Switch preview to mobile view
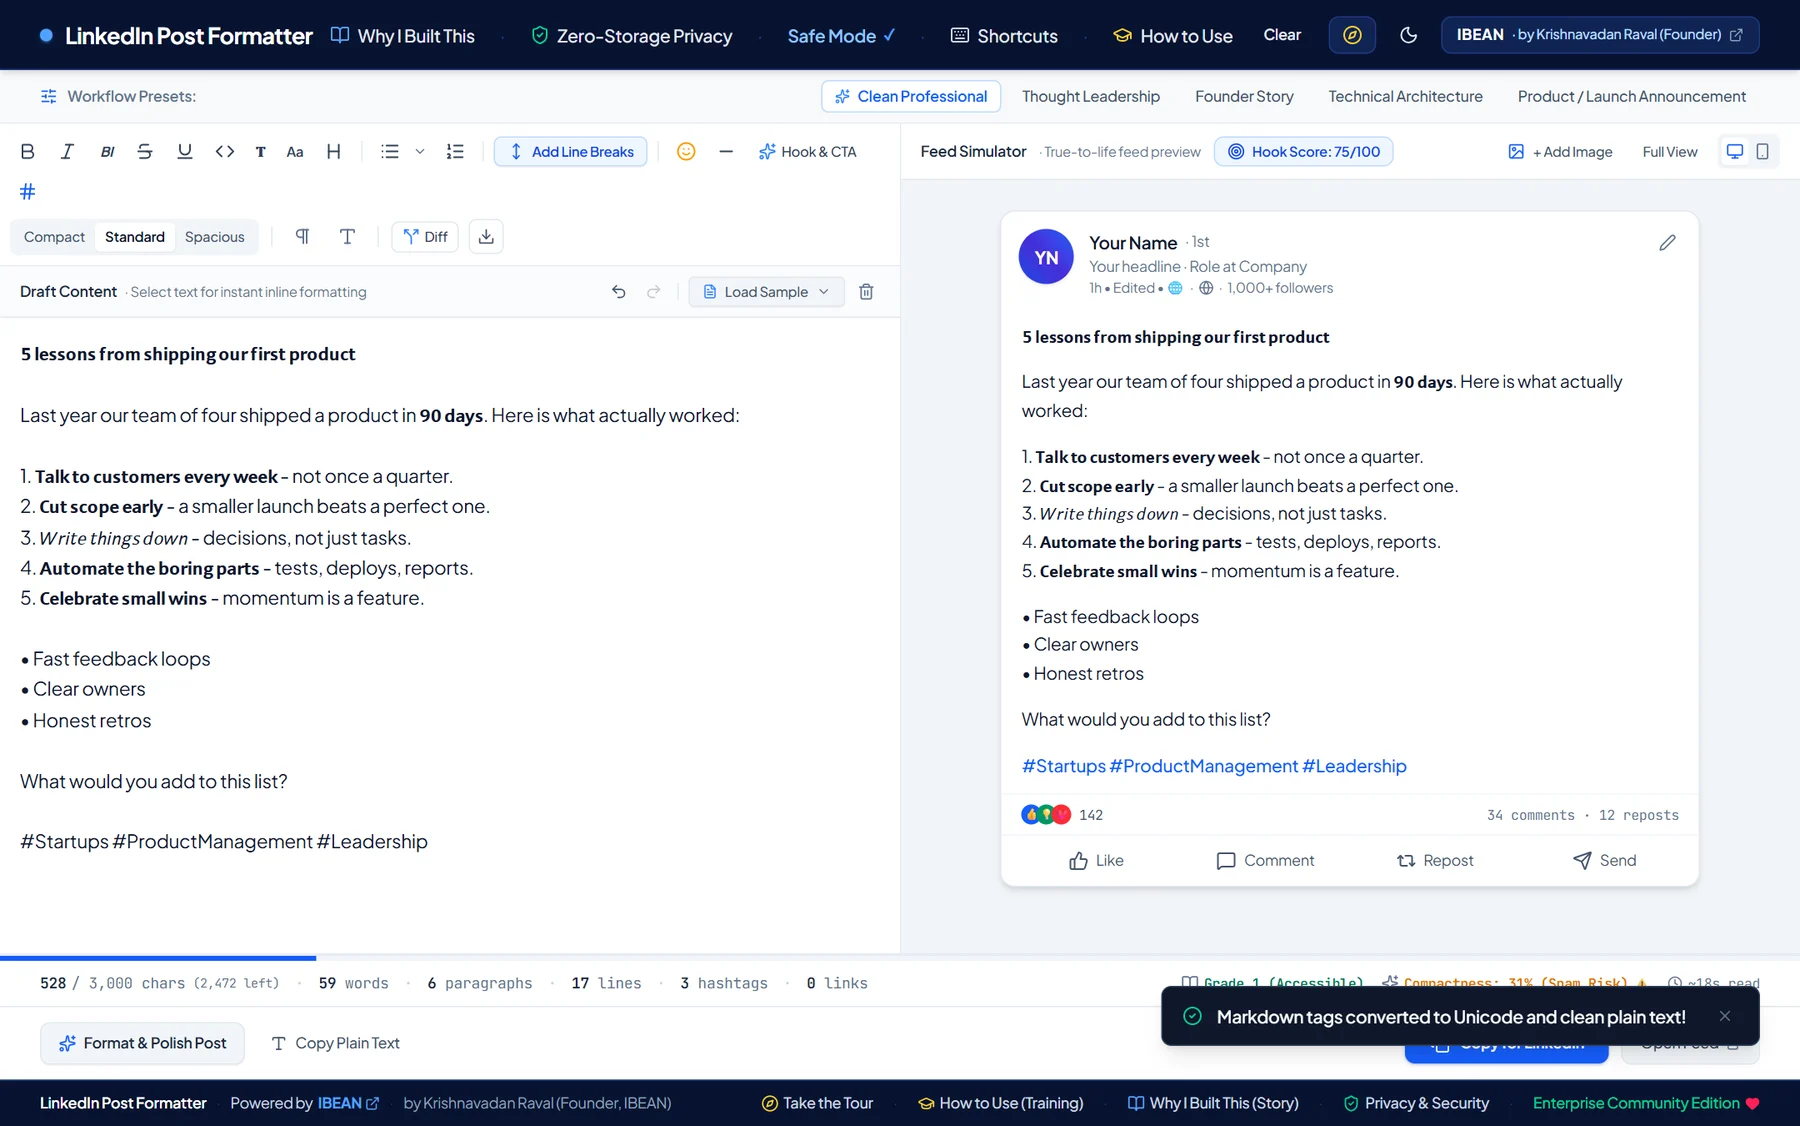Screen dimensions: 1800x1126 click(1763, 151)
